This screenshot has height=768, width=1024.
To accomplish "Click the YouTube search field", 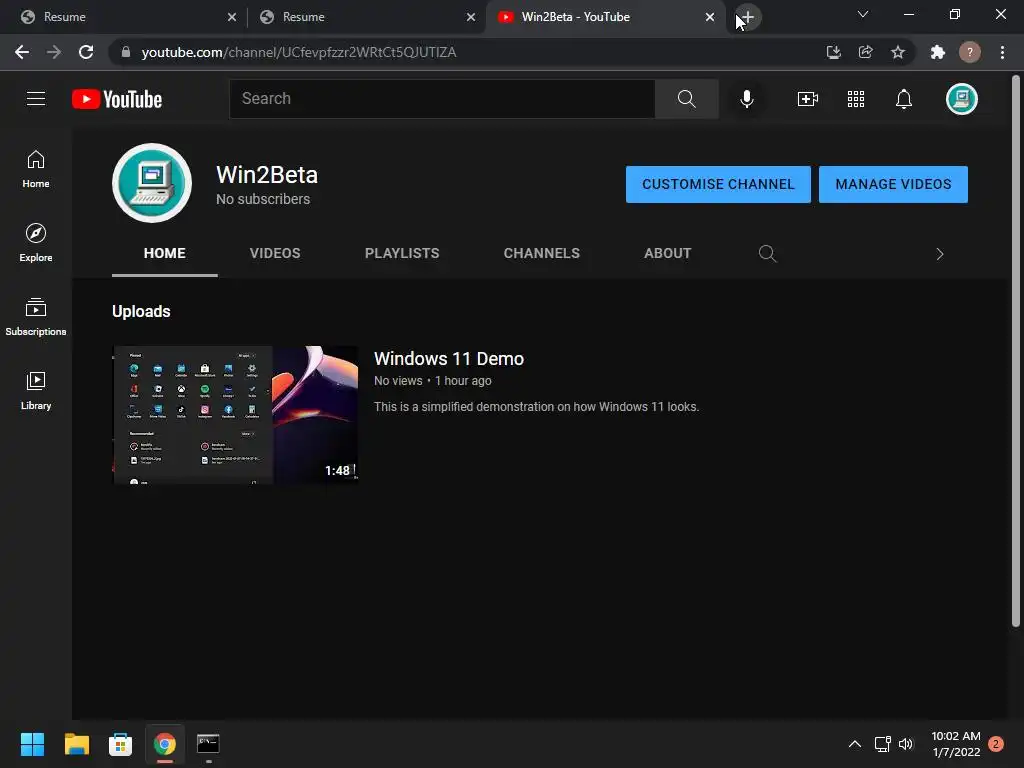I will coord(442,99).
